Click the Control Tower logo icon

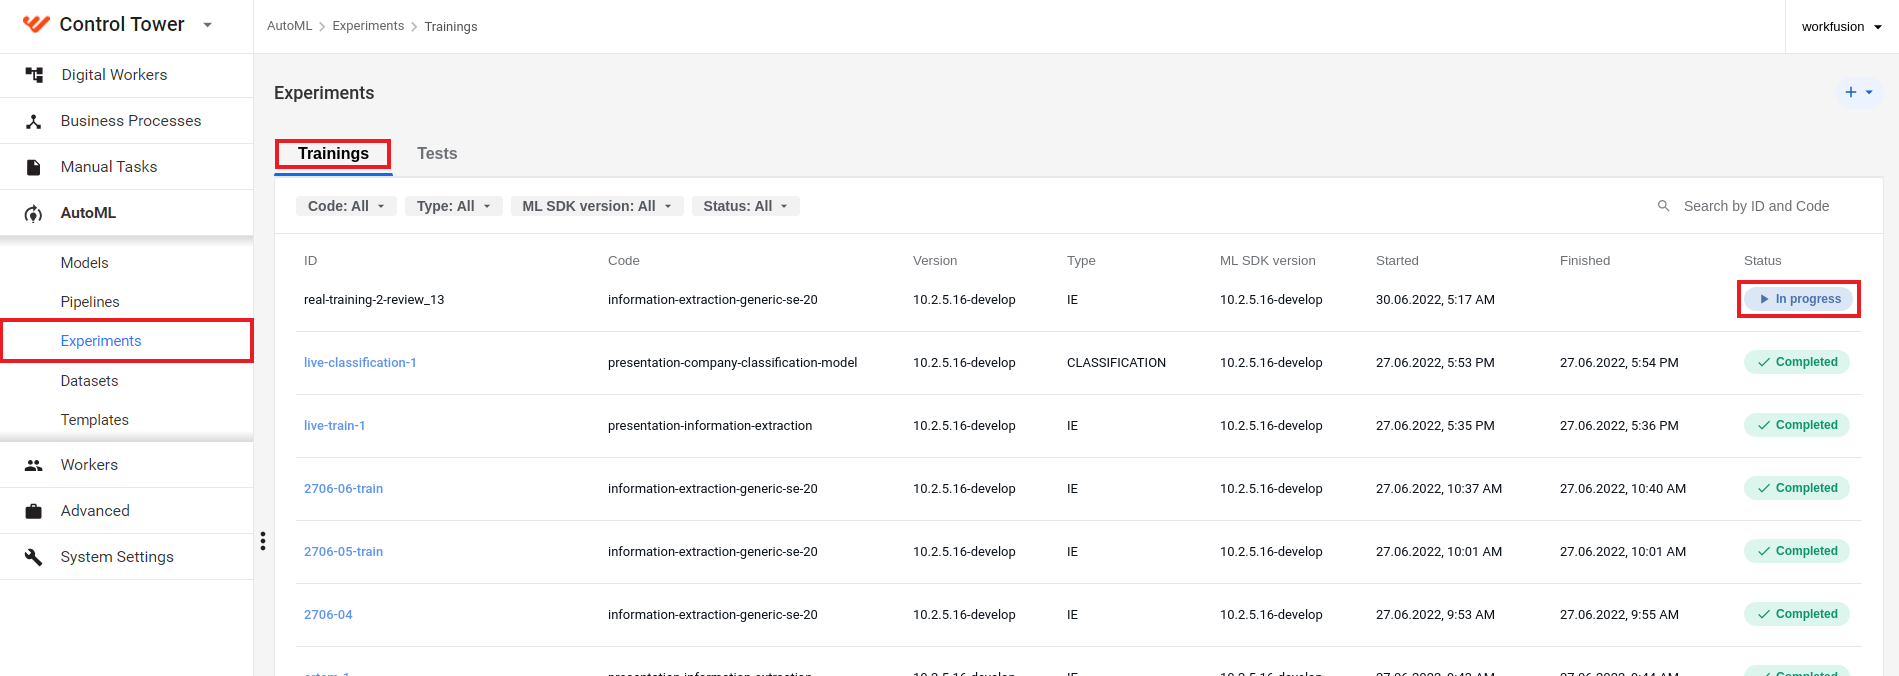[36, 24]
